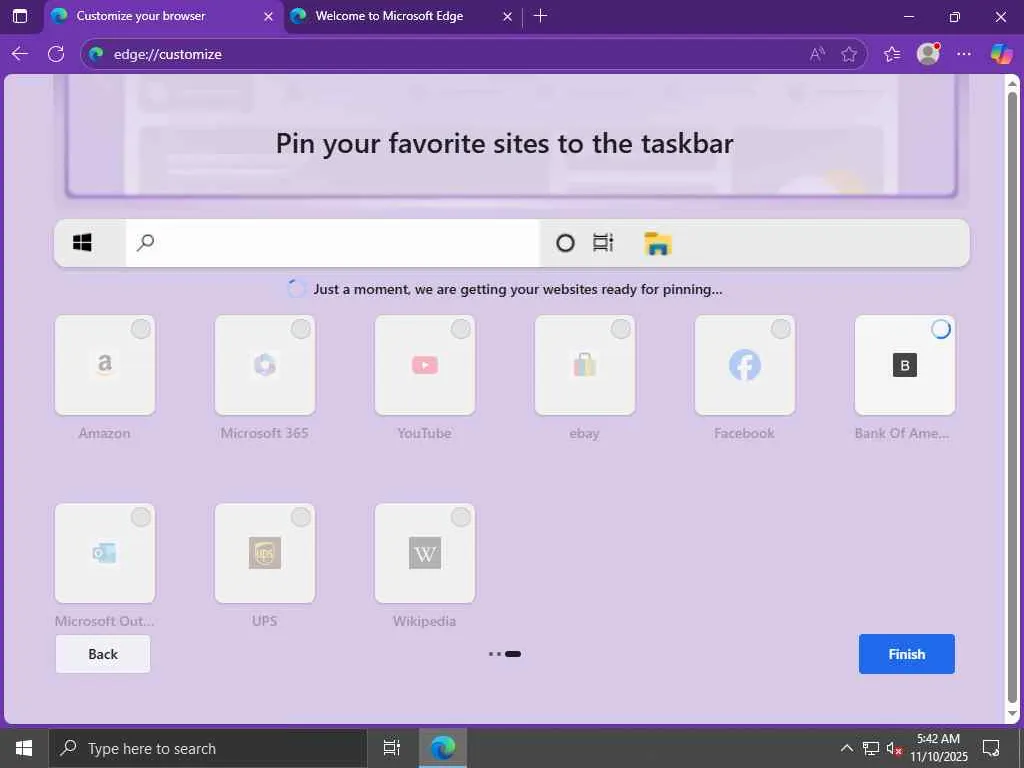Viewport: 1024px width, 768px height.
Task: Check the ebay tile's selection circle
Action: [x=620, y=329]
